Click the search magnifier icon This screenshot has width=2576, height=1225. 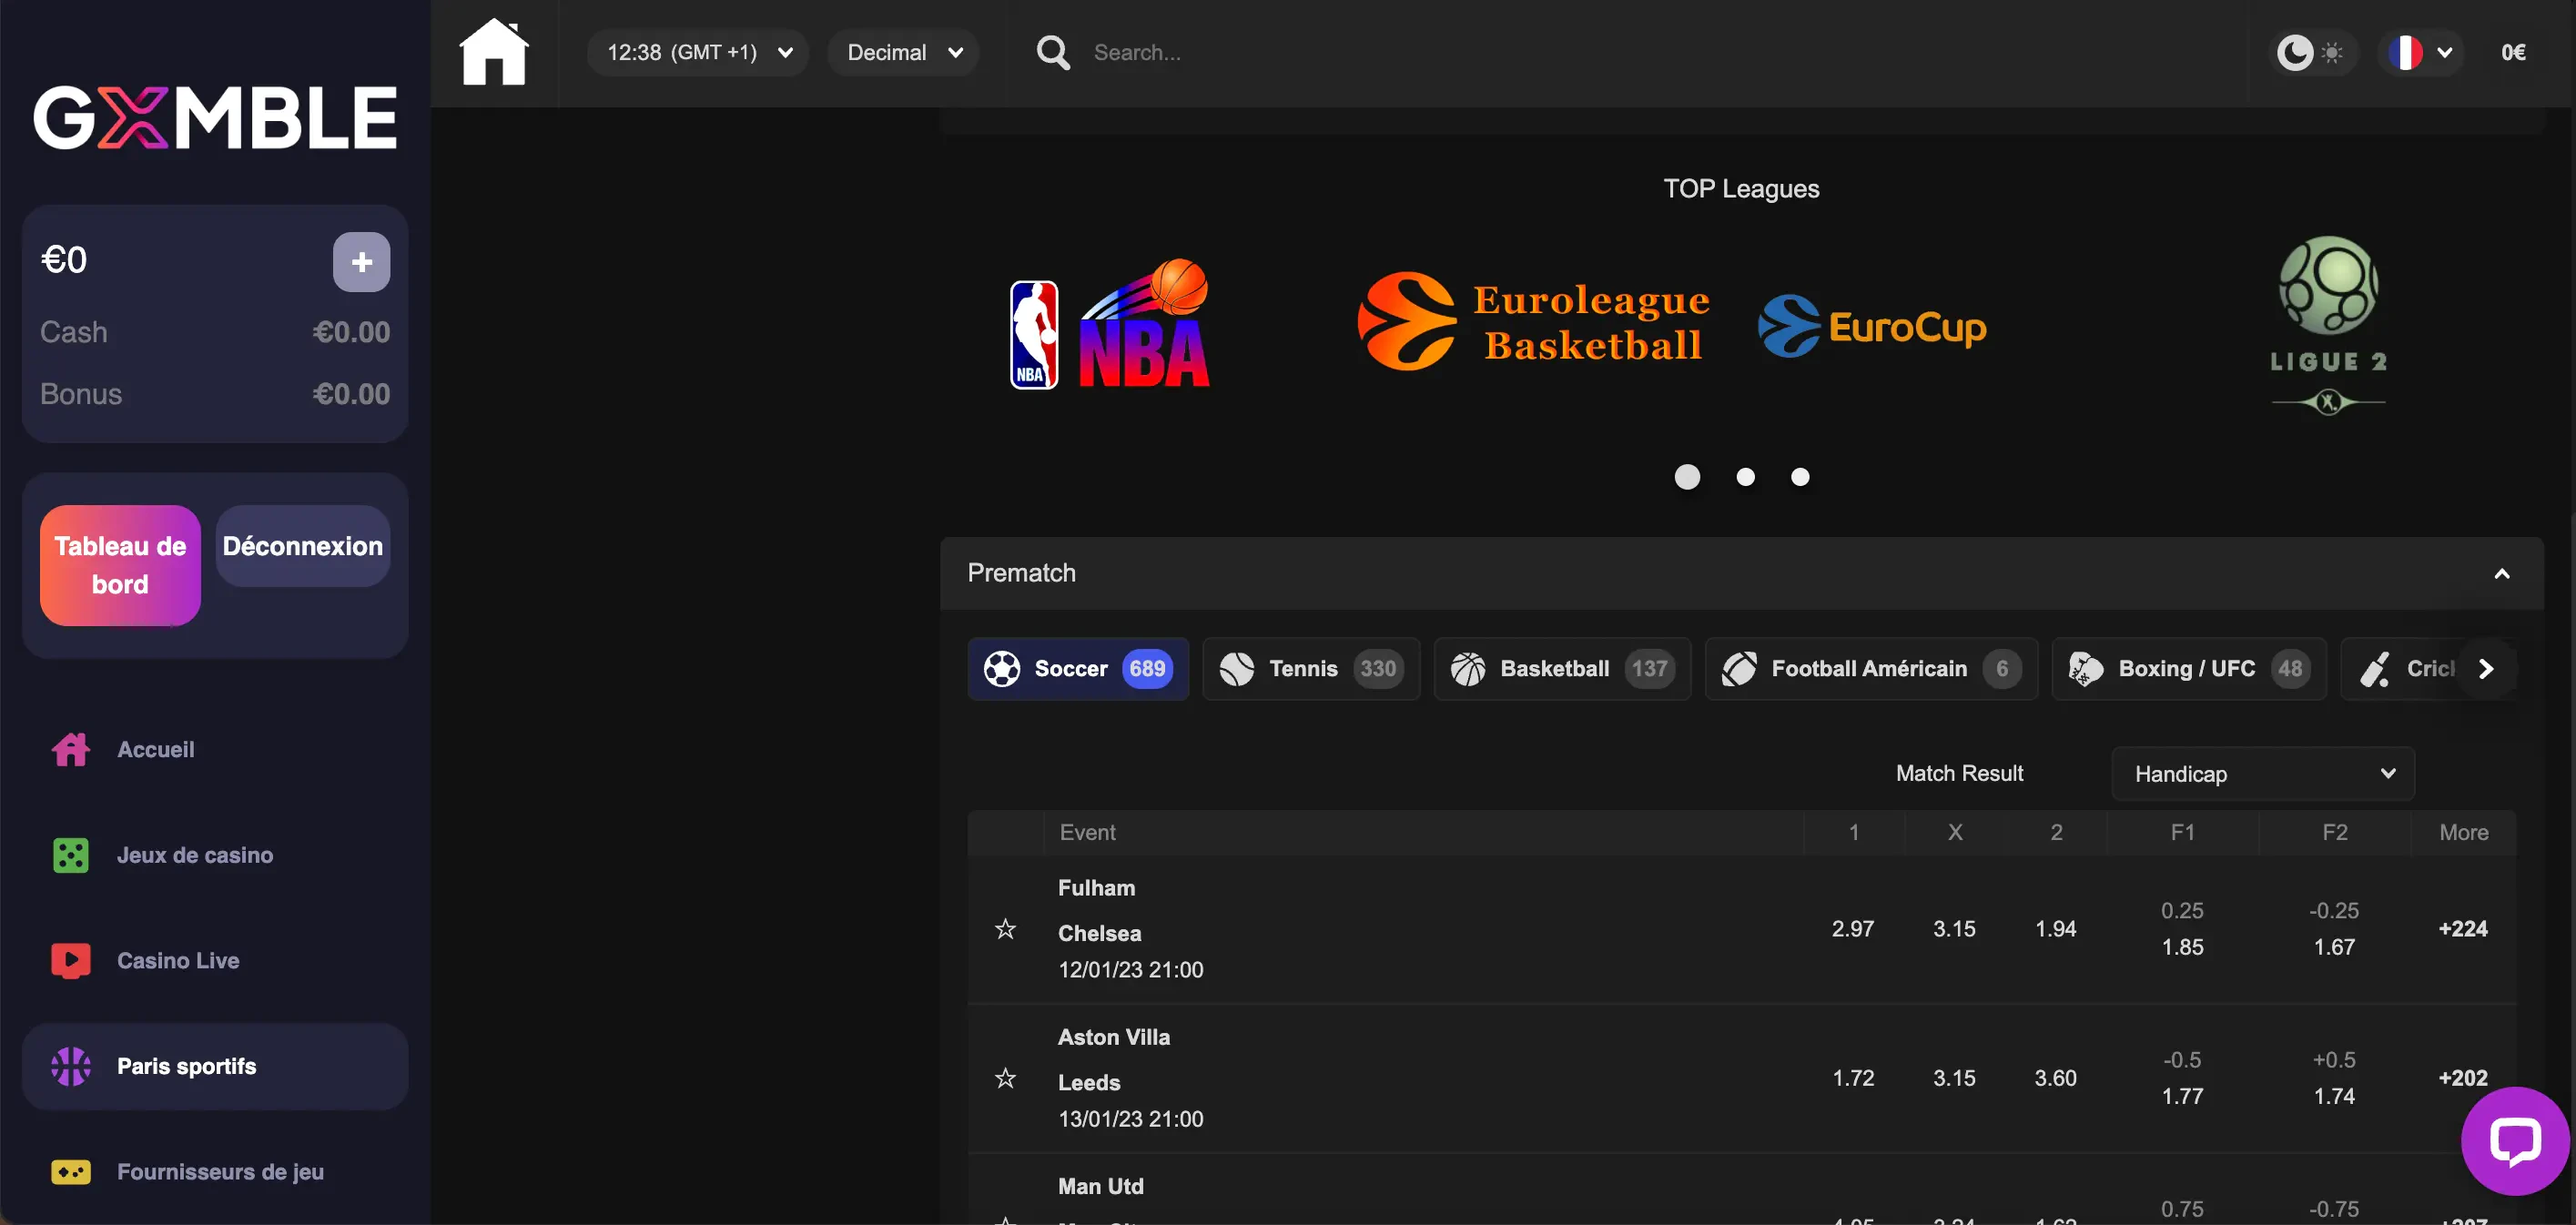(1053, 52)
